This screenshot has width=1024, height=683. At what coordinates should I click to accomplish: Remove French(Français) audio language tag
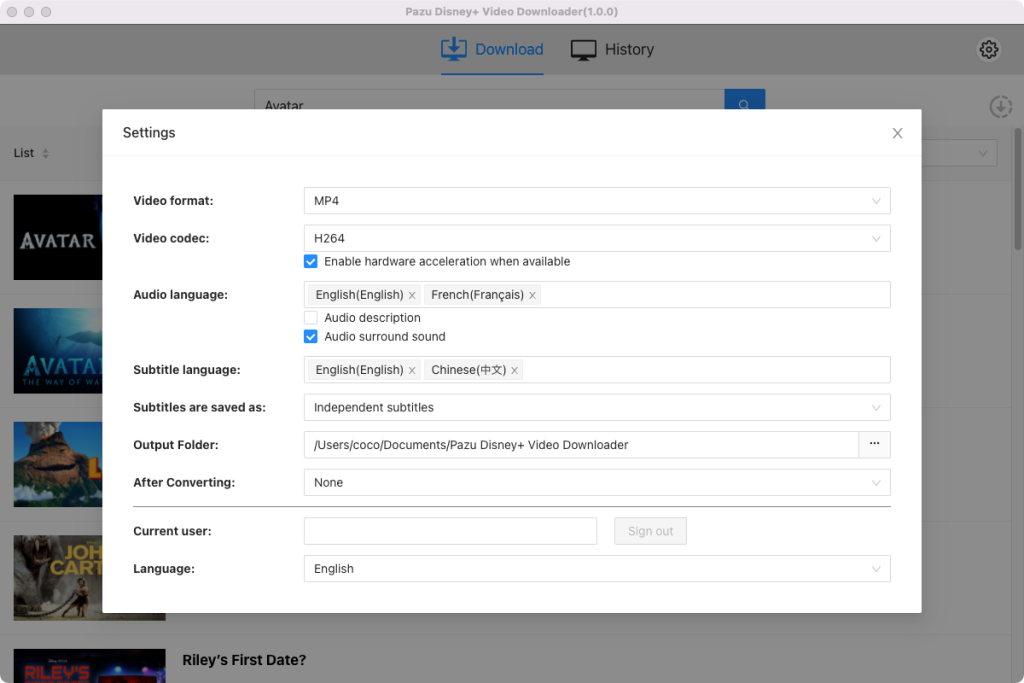point(532,295)
